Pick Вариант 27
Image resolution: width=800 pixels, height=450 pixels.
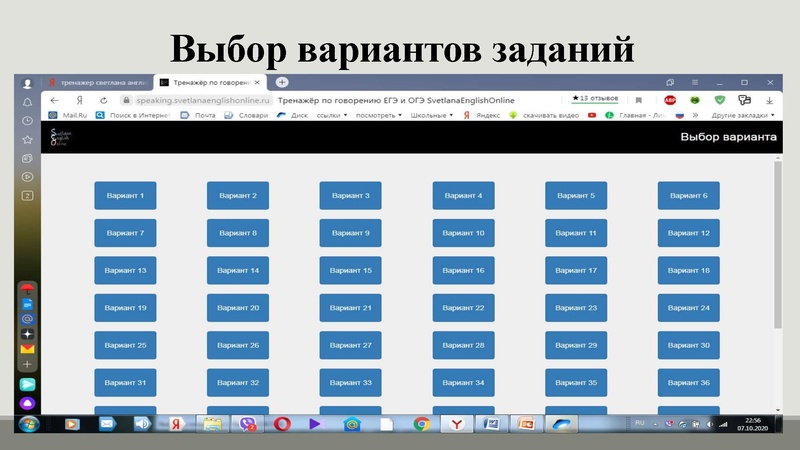coord(351,345)
